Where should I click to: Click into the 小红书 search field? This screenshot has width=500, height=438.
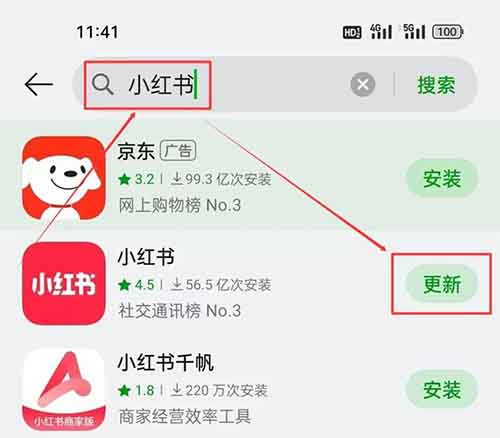point(213,85)
